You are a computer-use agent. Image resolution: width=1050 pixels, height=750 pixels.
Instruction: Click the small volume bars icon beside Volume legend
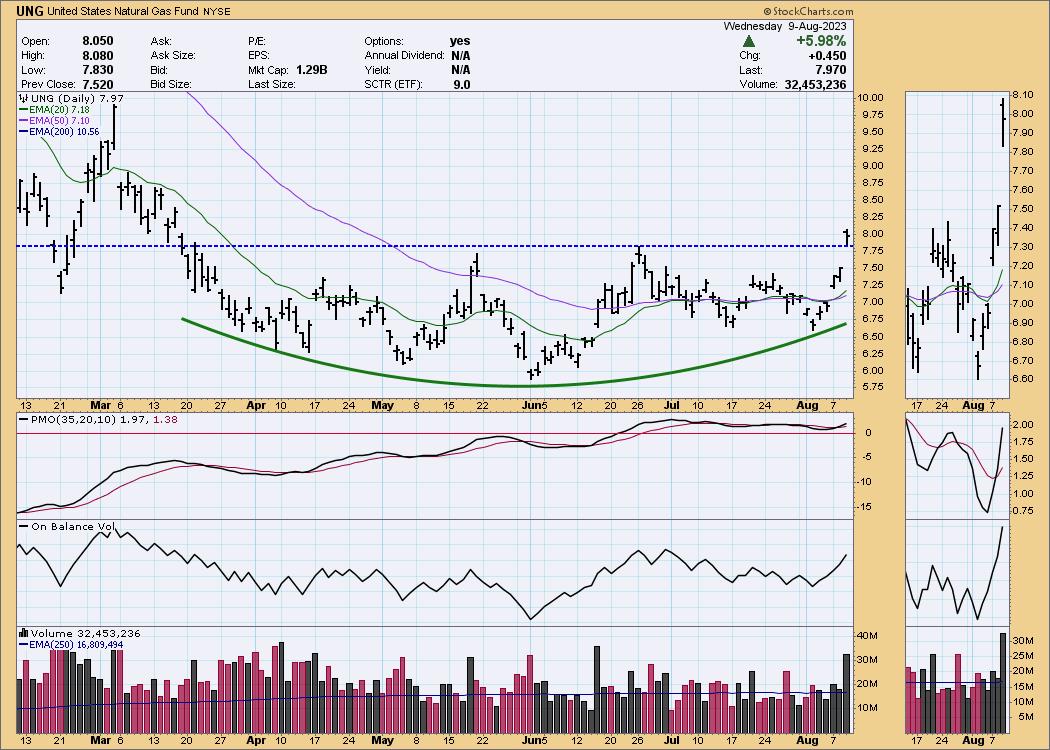(23, 633)
